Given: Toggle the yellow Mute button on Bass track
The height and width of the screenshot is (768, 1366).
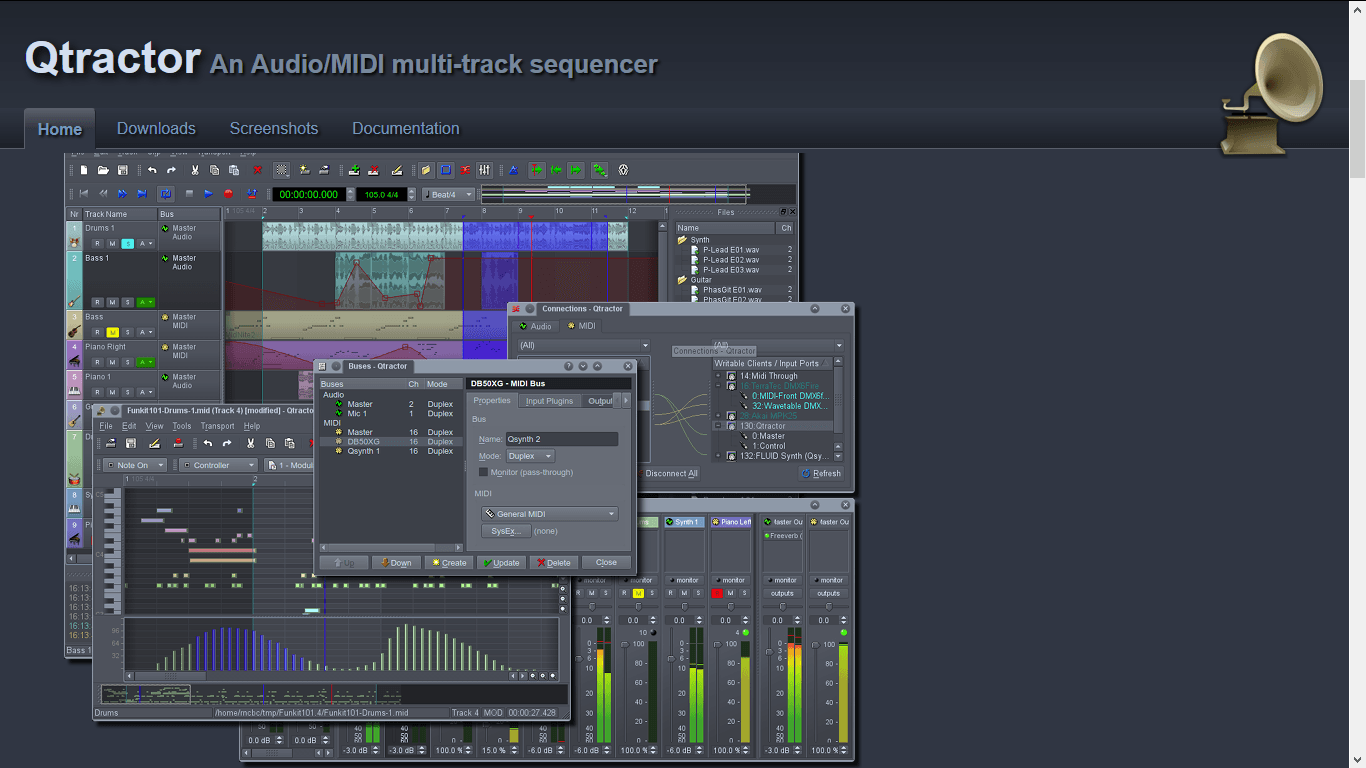Looking at the screenshot, I should (113, 332).
